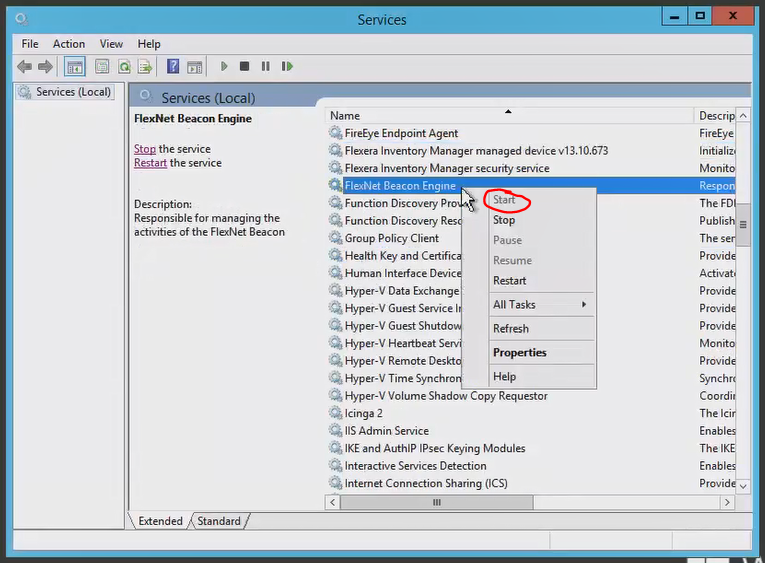Click gear icon beside IKE and AuthIP IPsec Keying Modules

click(335, 448)
